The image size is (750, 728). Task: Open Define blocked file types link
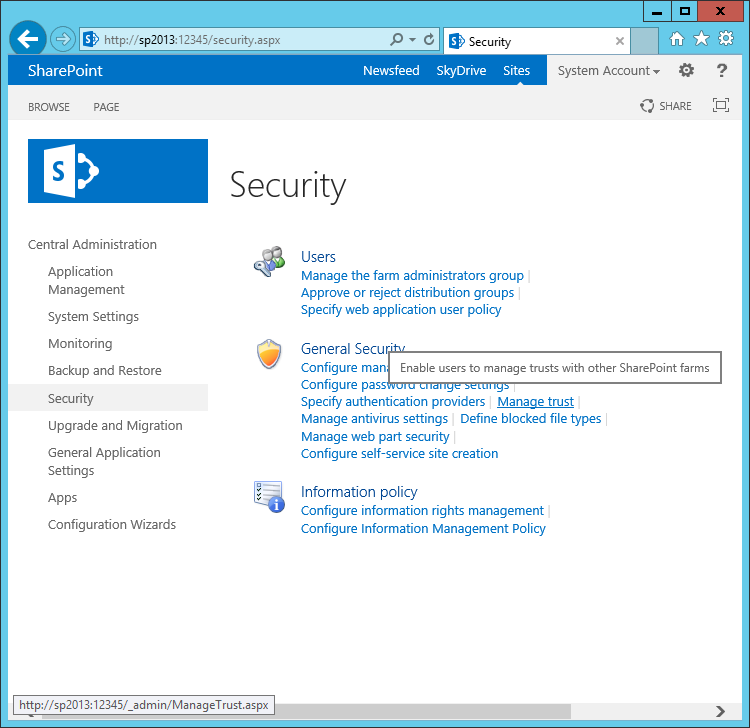[530, 419]
